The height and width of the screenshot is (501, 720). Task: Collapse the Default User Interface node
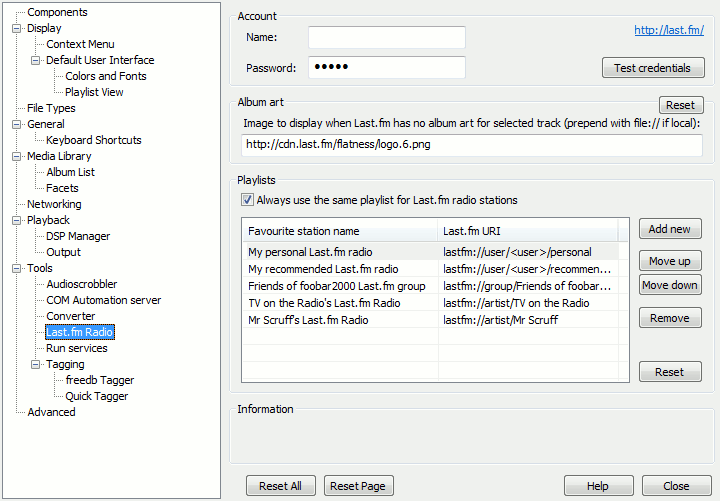coord(35,61)
